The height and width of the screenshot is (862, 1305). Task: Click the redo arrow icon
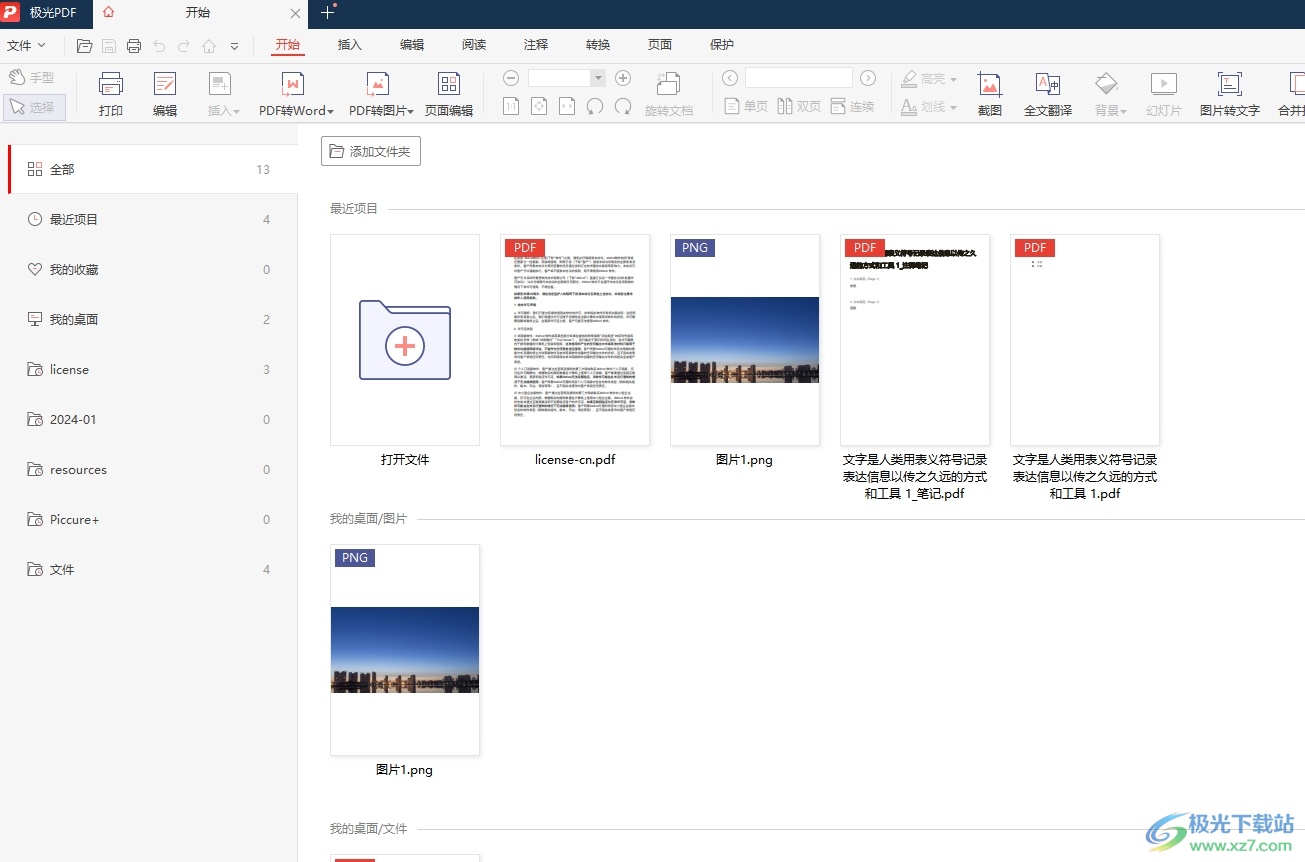pyautogui.click(x=184, y=46)
